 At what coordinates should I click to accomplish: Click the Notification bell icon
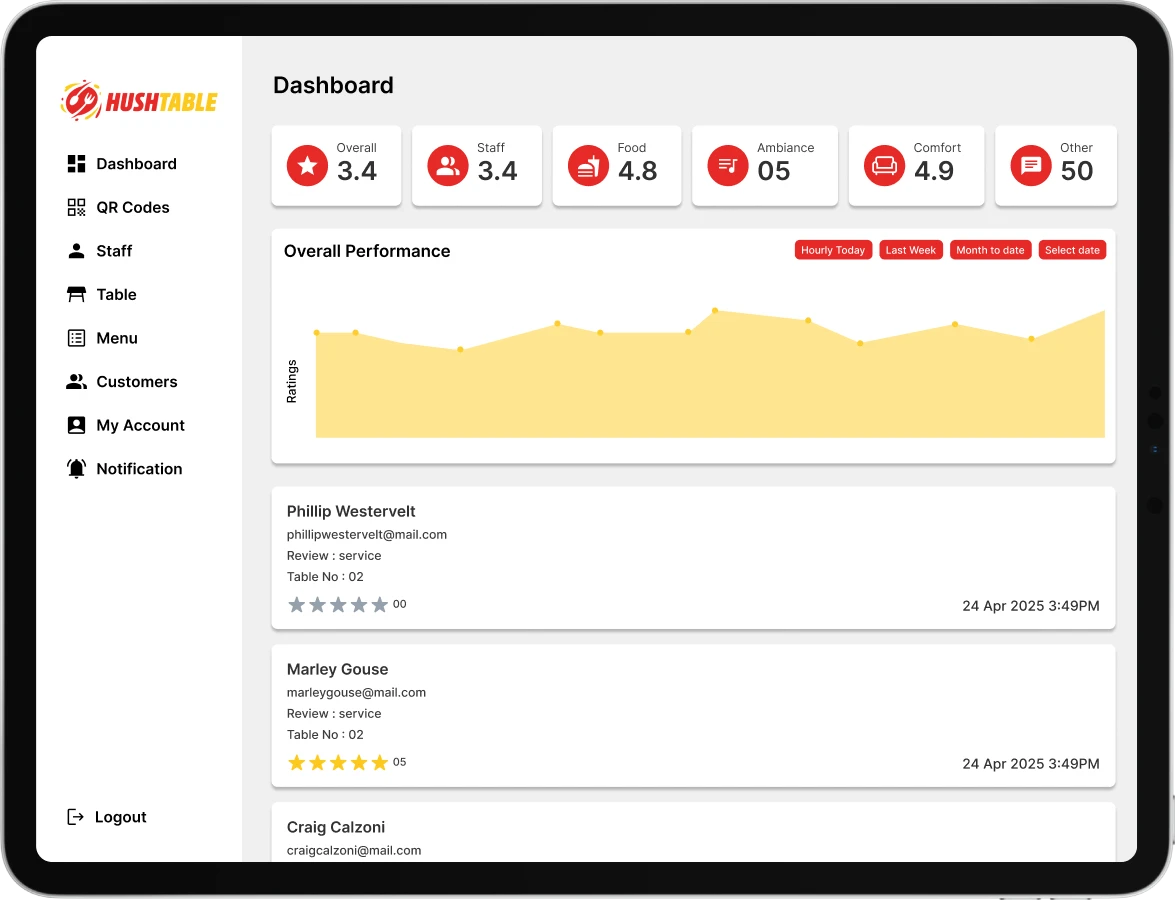[76, 468]
